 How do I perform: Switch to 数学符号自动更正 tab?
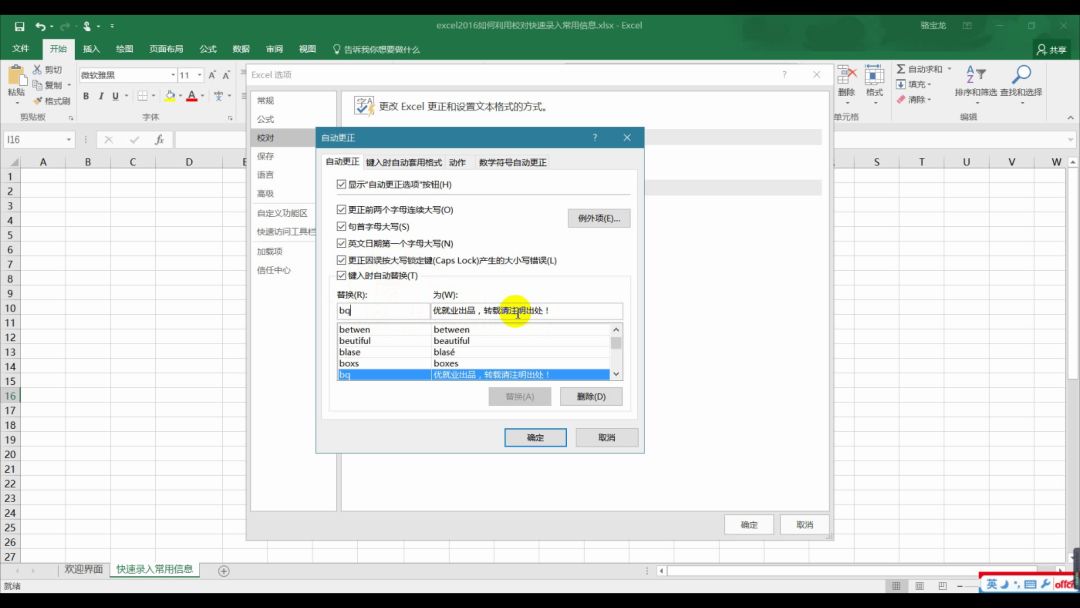click(x=512, y=162)
